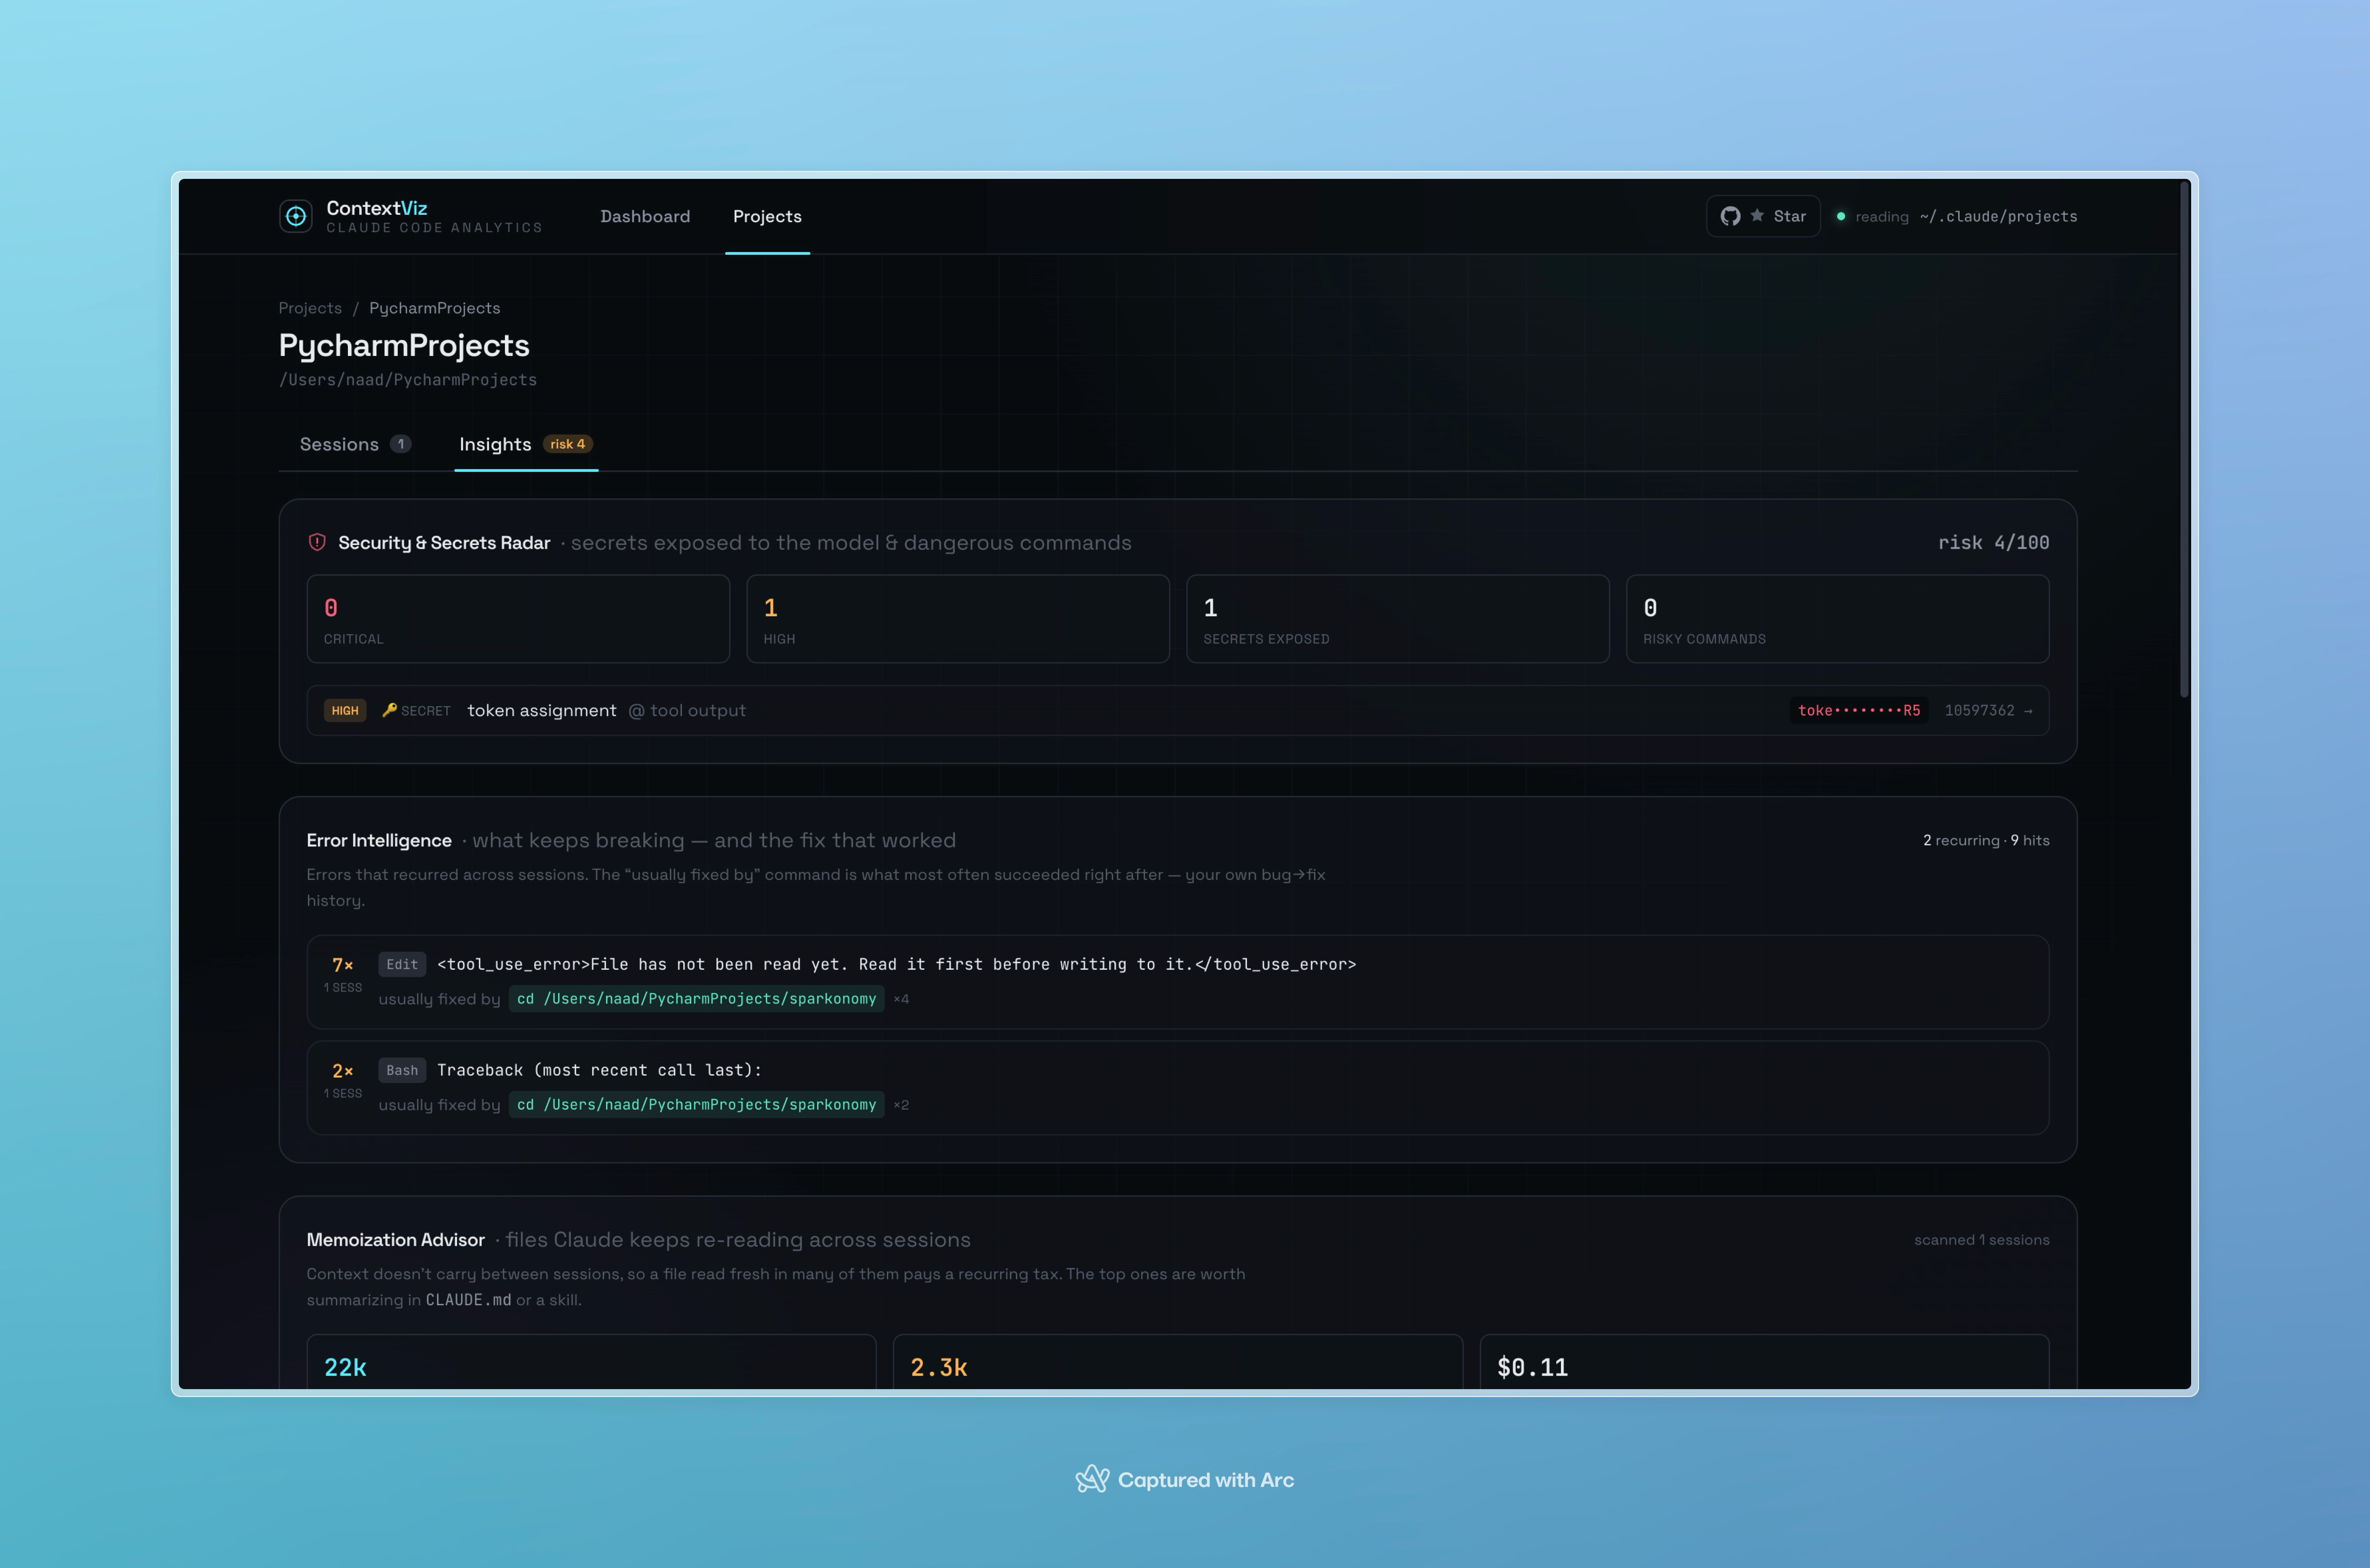Click the 2× recurrence count

343,1071
